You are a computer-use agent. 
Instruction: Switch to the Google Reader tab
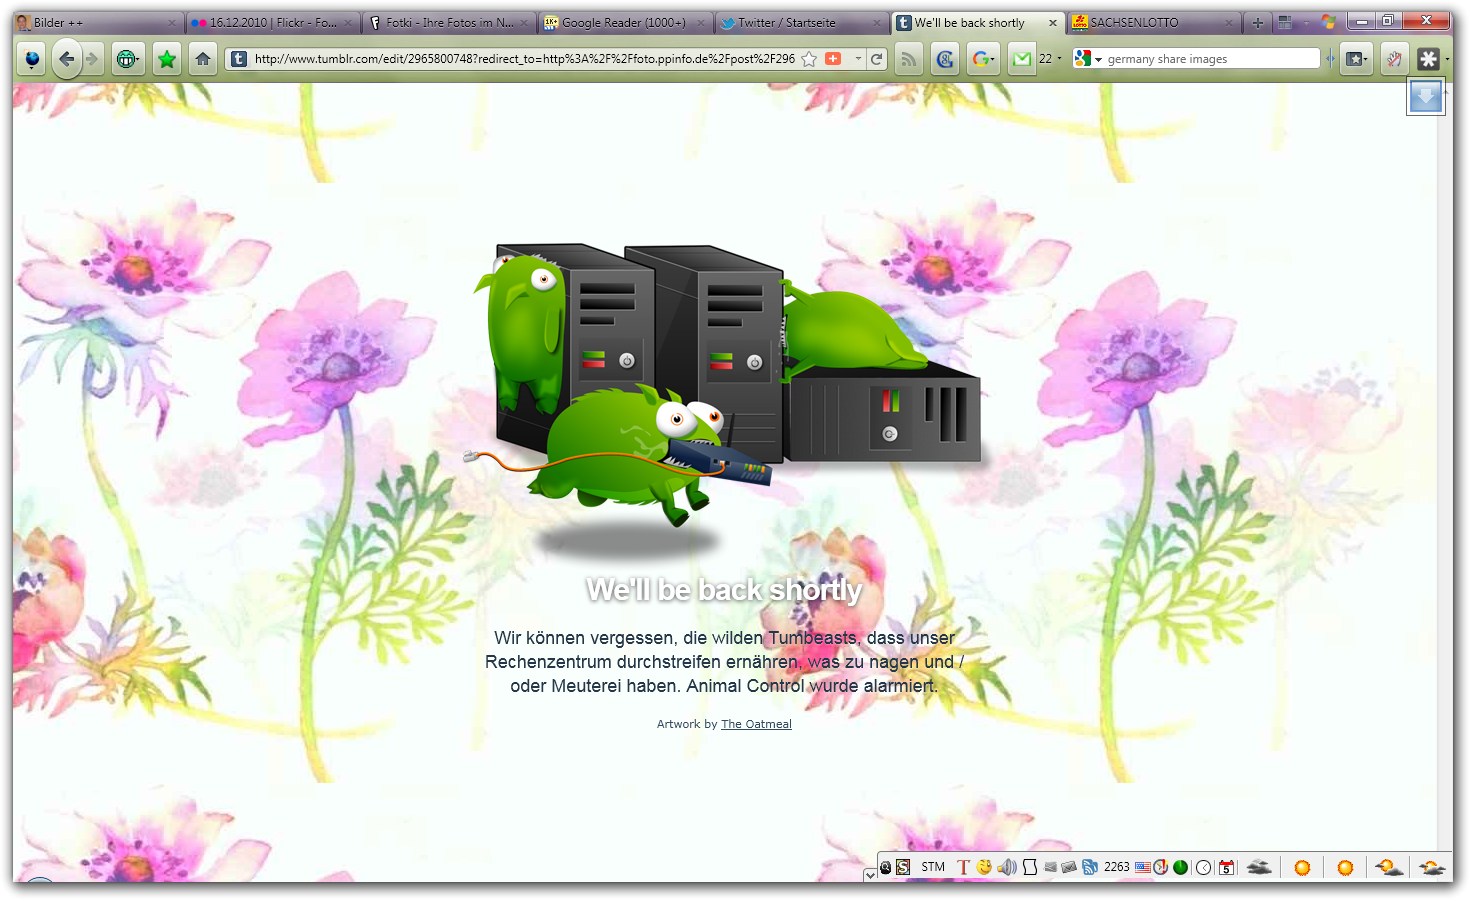click(x=622, y=22)
